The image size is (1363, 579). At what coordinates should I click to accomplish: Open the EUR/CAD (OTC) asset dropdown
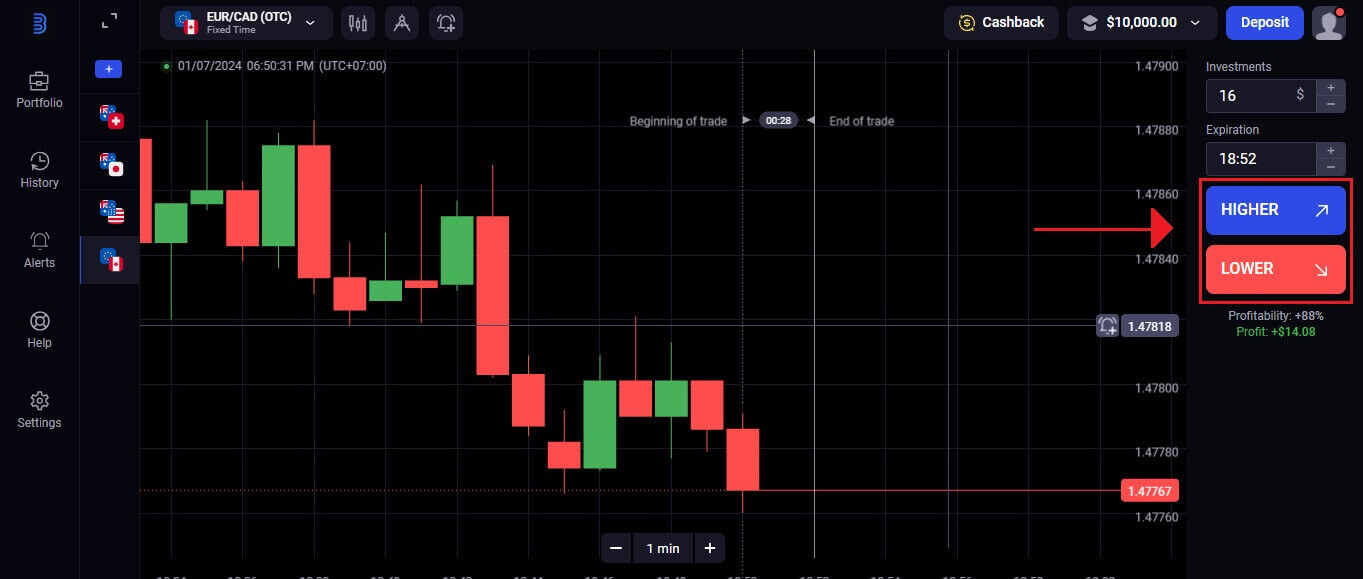tap(246, 23)
